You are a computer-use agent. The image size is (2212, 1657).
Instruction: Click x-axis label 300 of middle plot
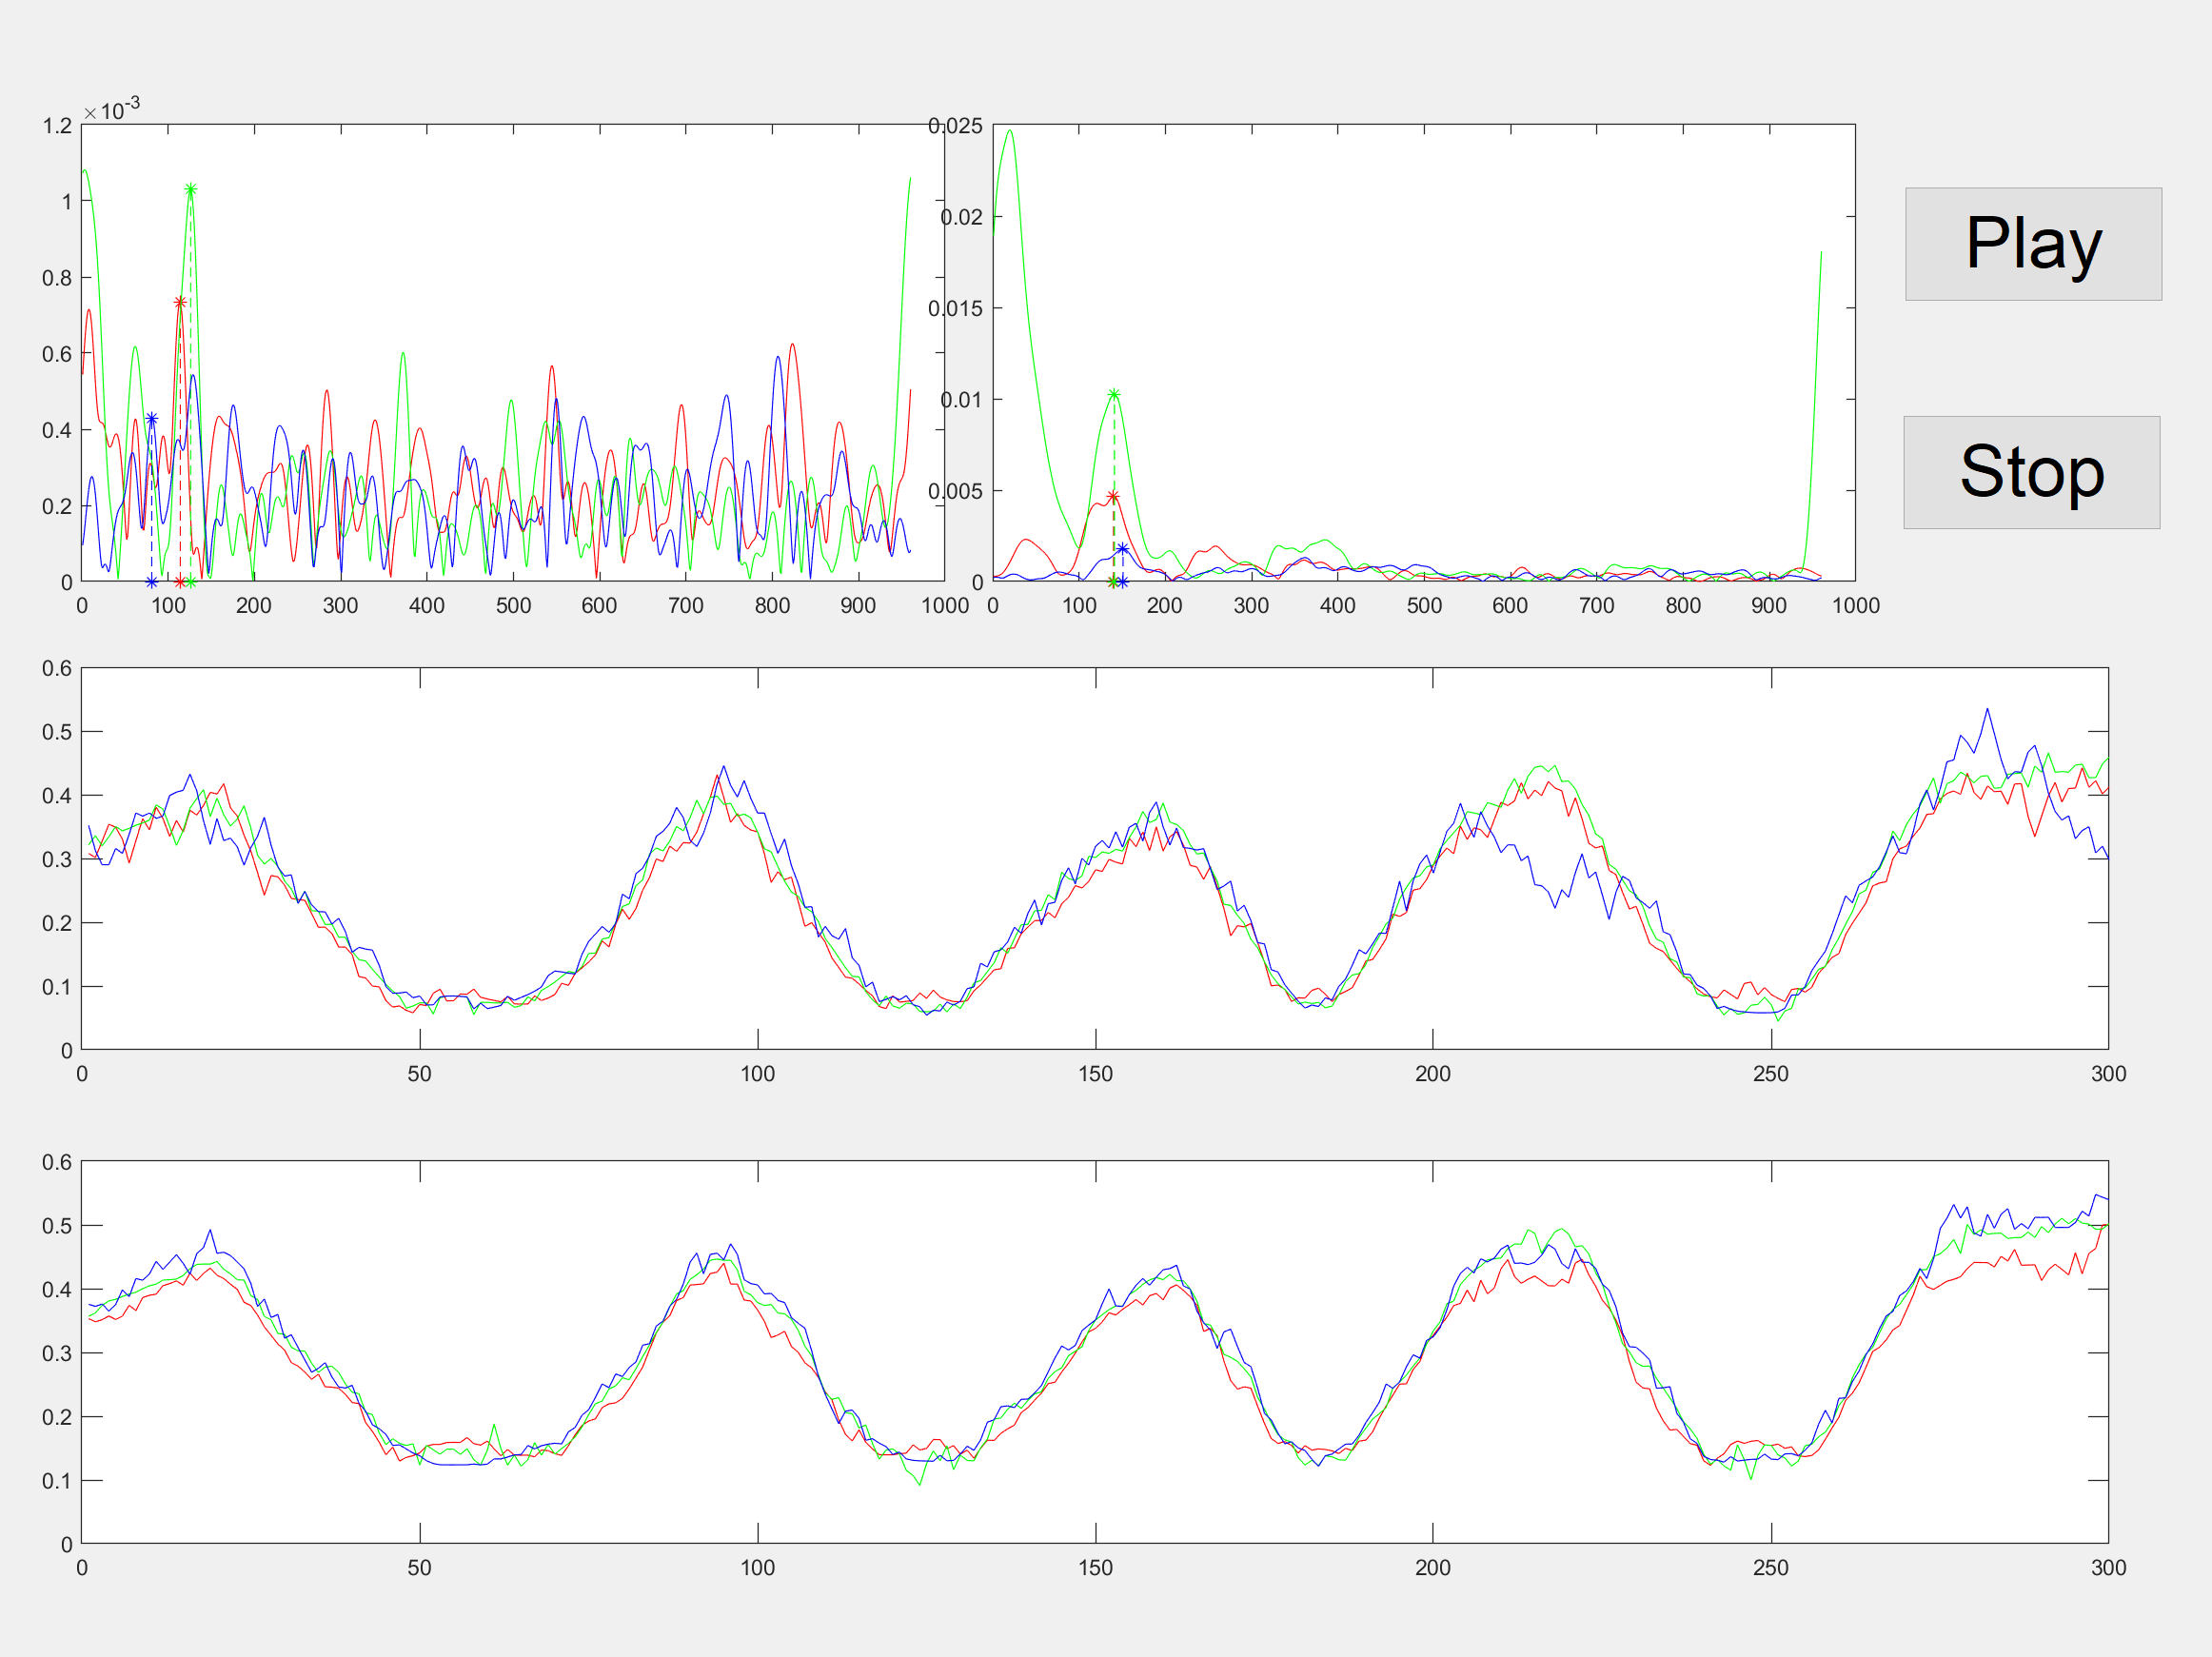(2108, 1074)
